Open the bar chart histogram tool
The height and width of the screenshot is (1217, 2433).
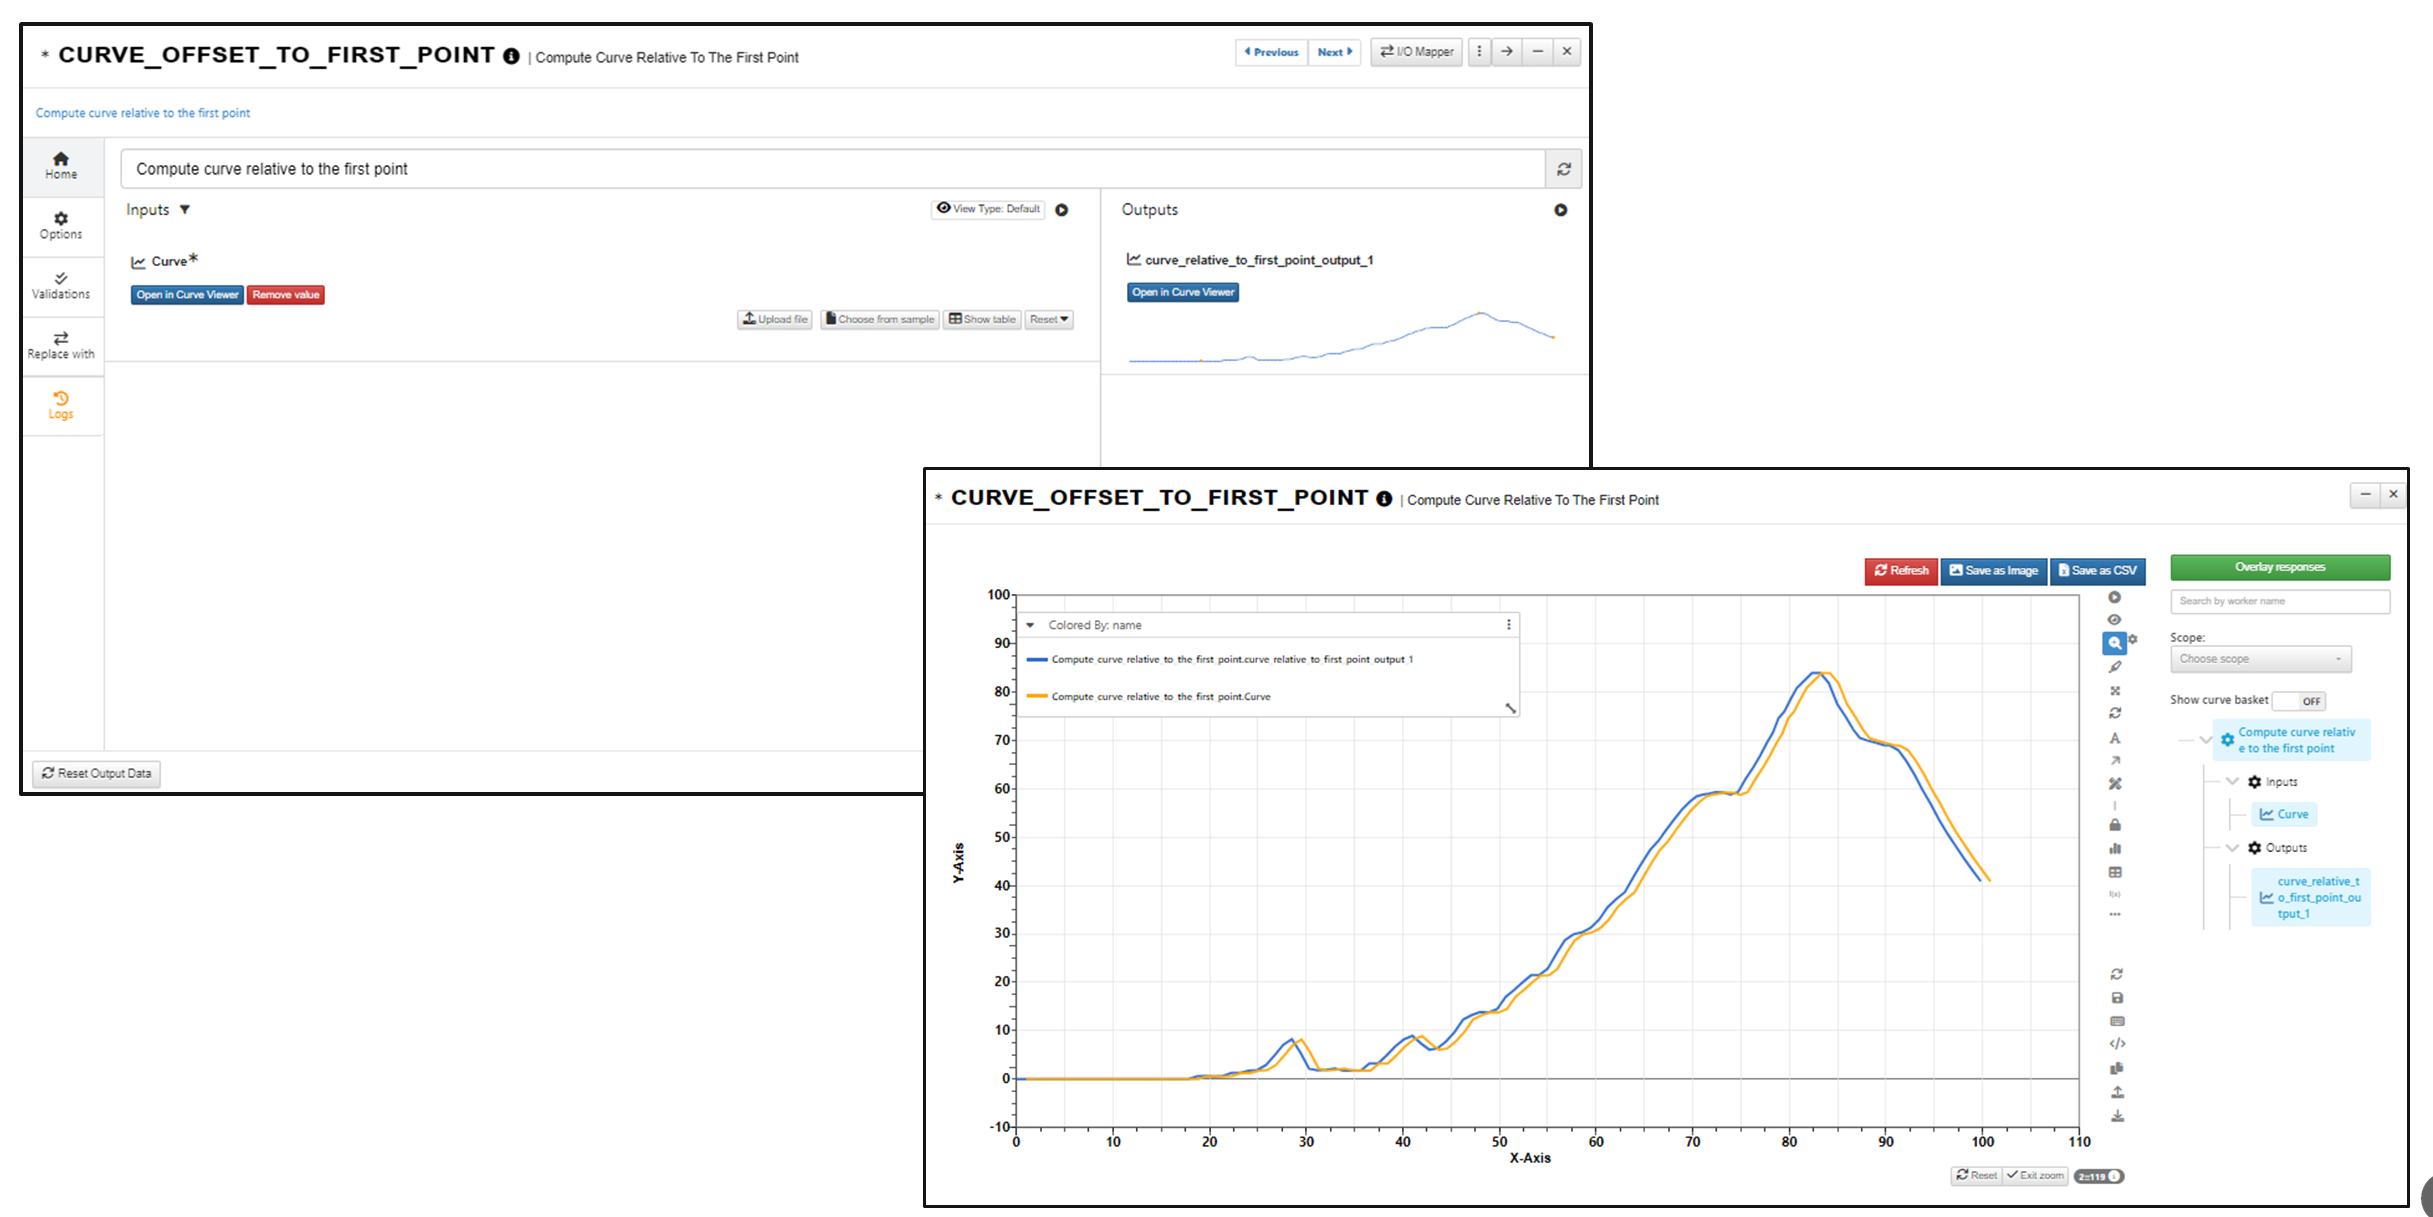pyautogui.click(x=2115, y=848)
